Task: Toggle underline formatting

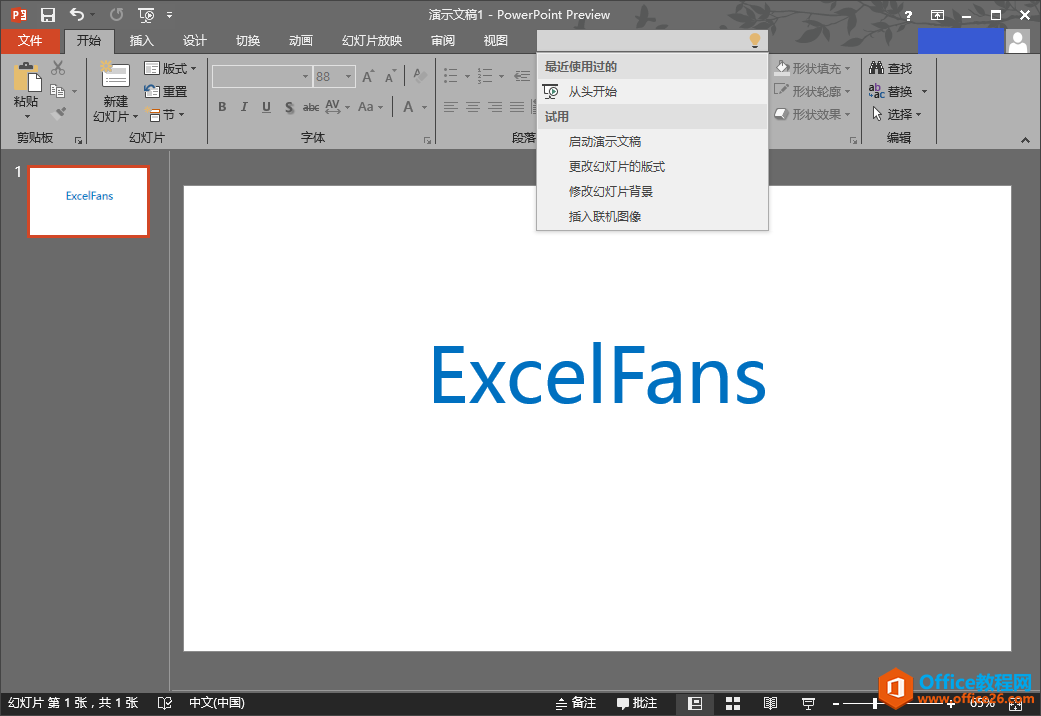Action: pos(266,107)
